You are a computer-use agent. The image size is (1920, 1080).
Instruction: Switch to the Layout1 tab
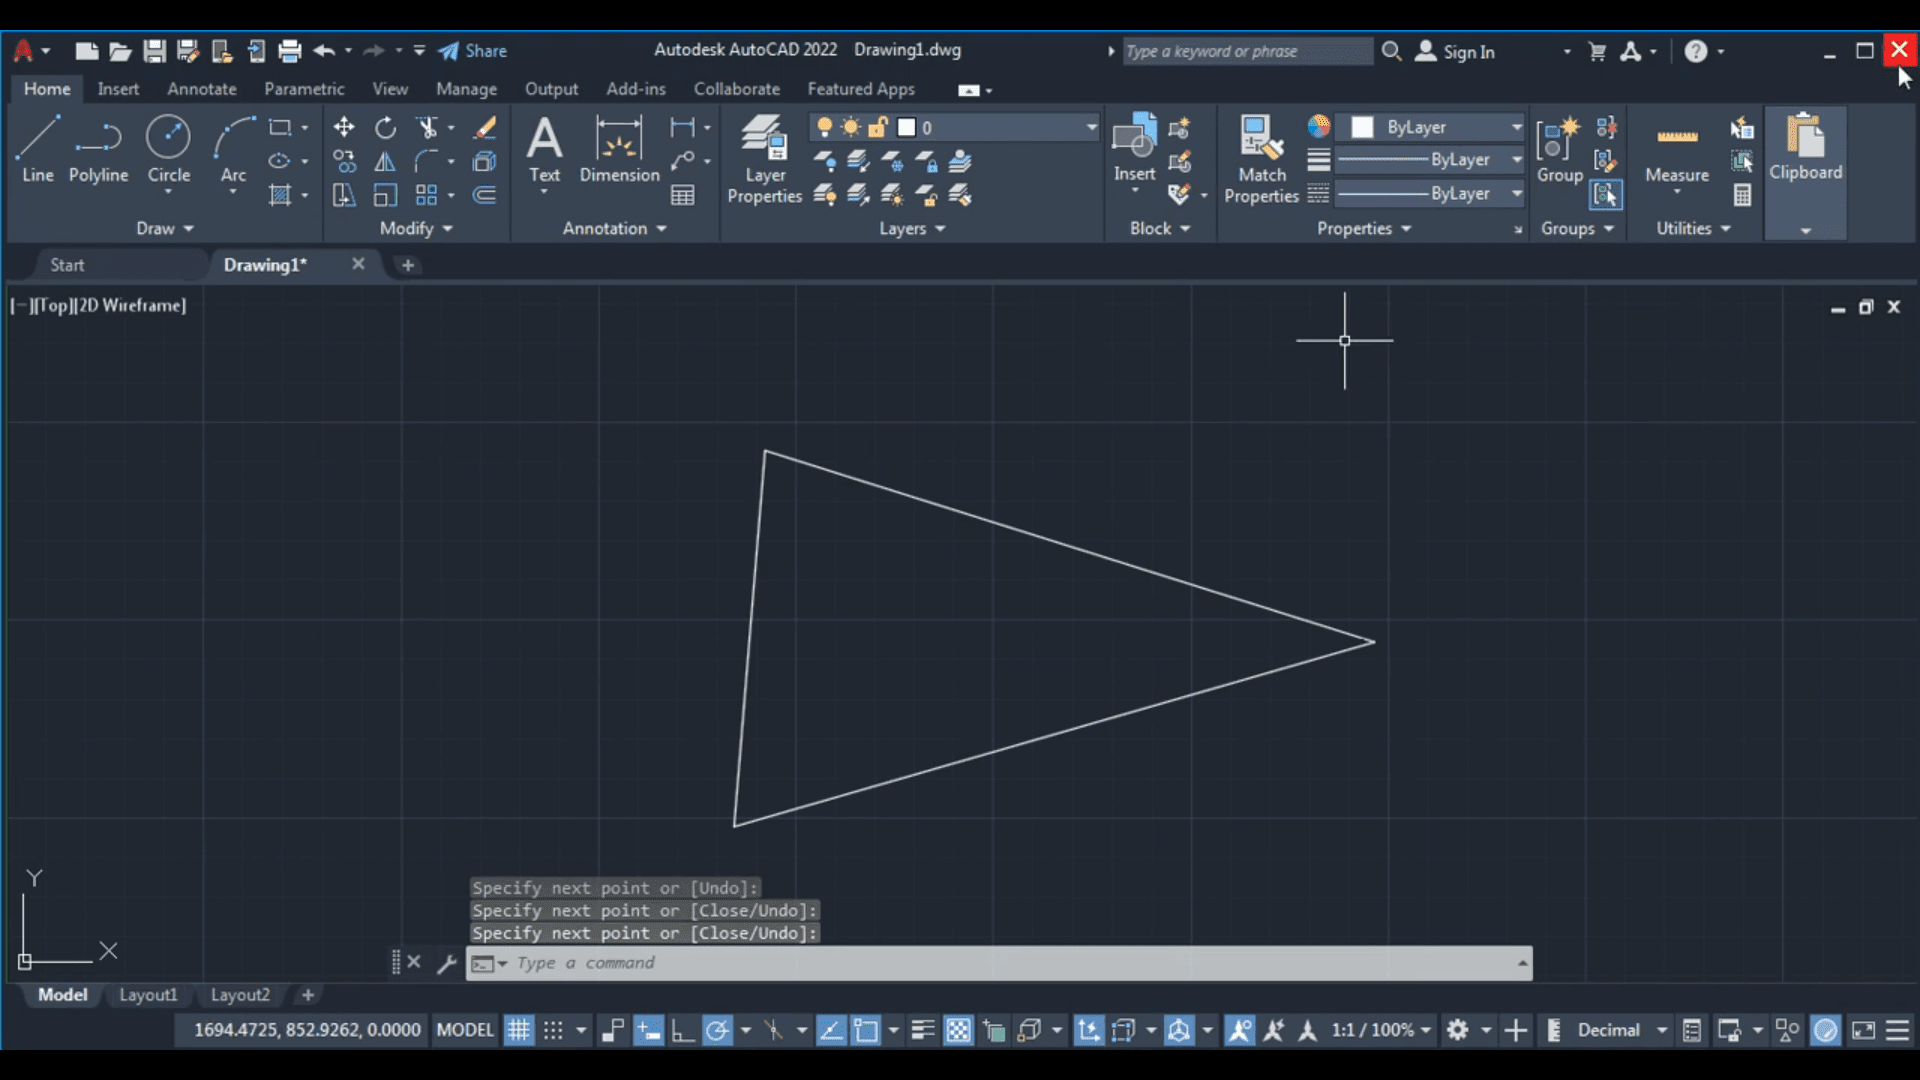click(x=148, y=995)
